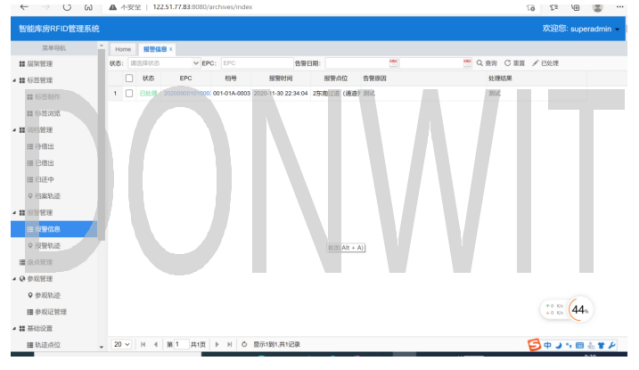Screen dimensions: 639x370
Task: Click the pagination refresh icon
Action: 244,344
